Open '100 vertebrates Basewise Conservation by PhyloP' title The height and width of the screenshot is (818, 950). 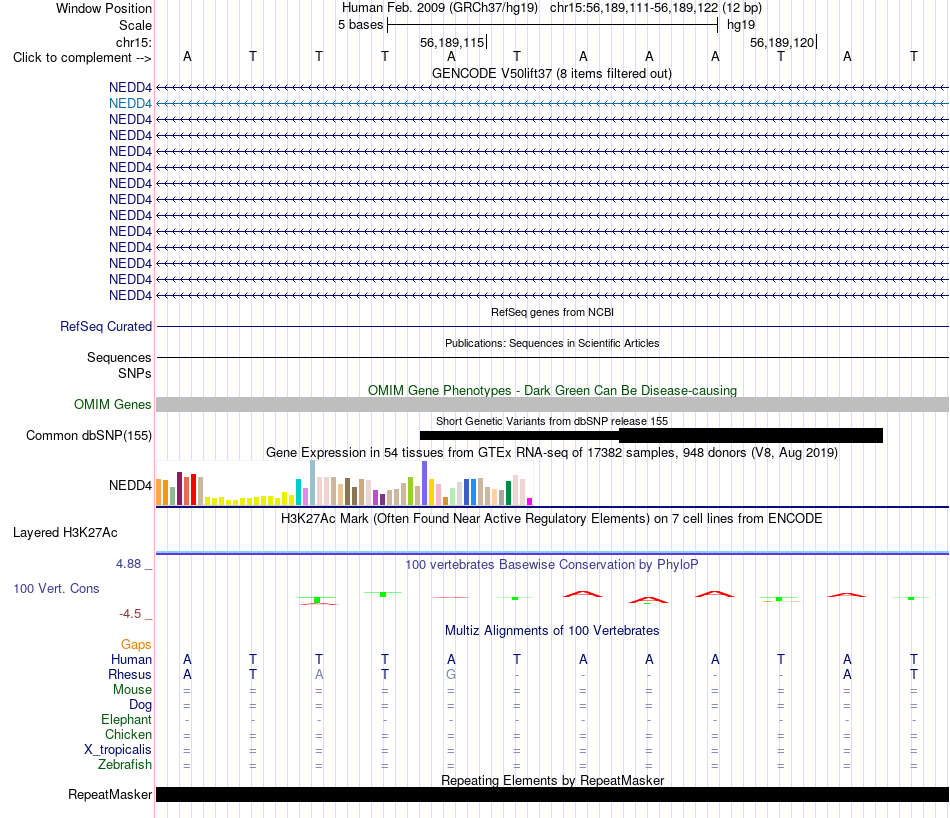click(x=552, y=565)
